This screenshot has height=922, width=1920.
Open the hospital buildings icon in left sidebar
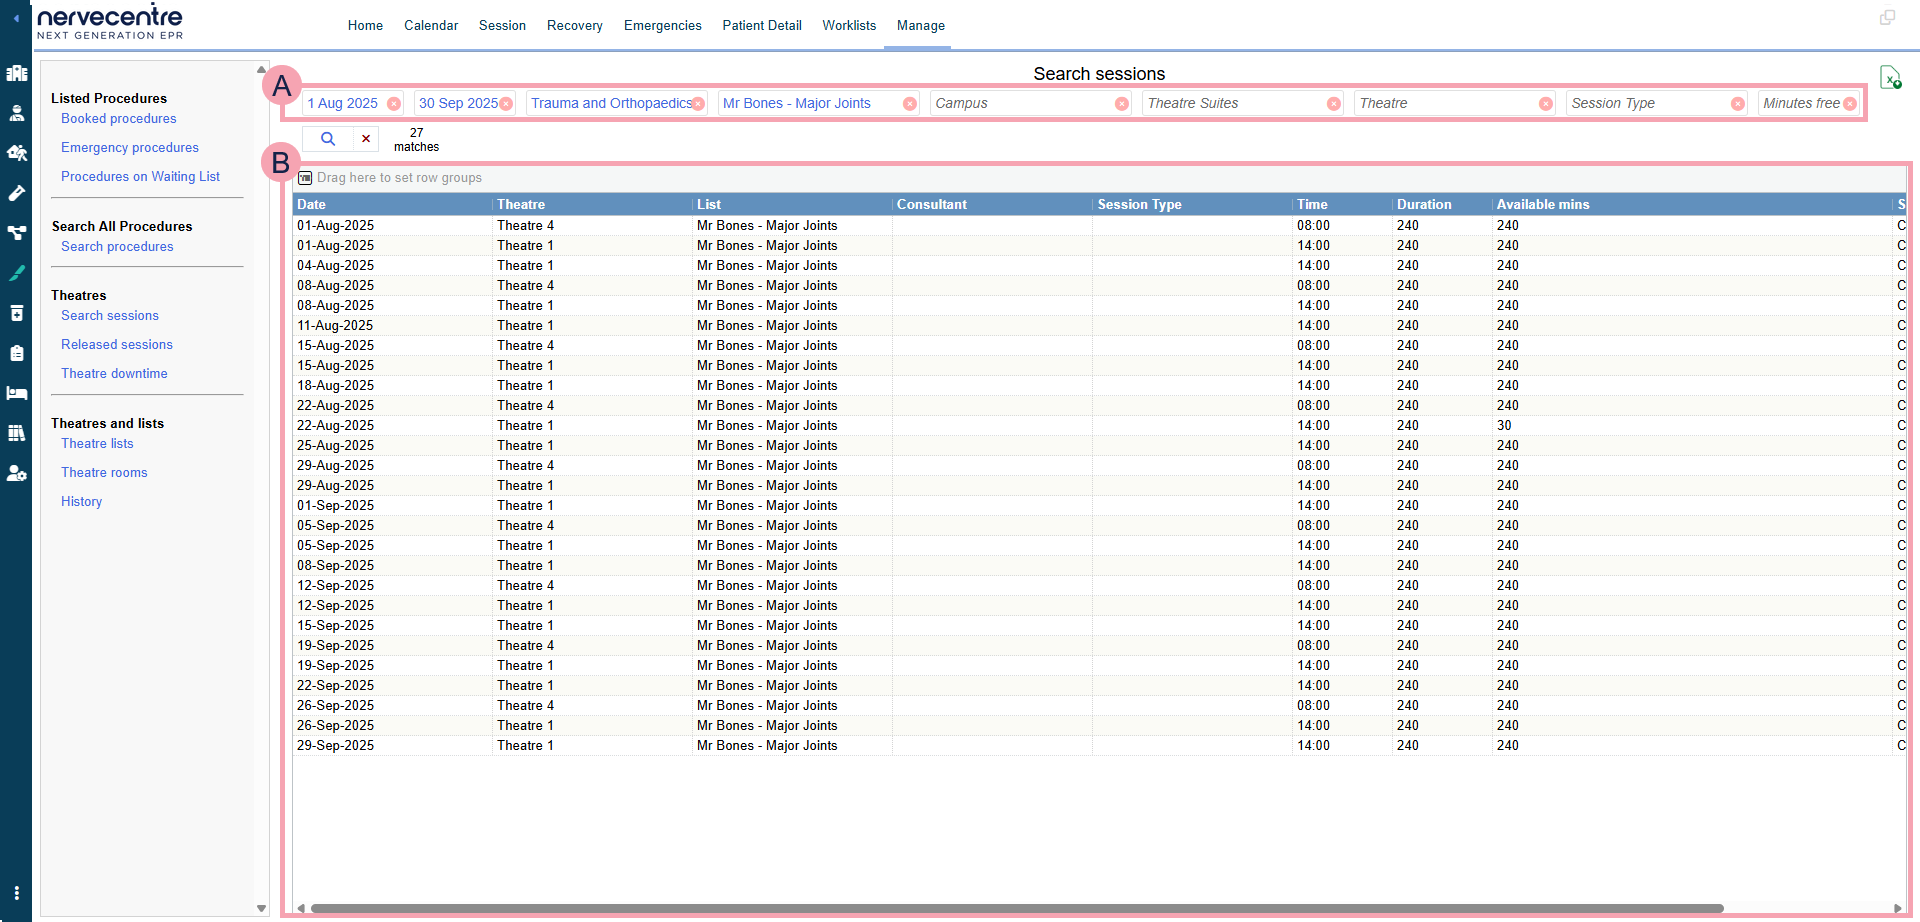coord(17,73)
